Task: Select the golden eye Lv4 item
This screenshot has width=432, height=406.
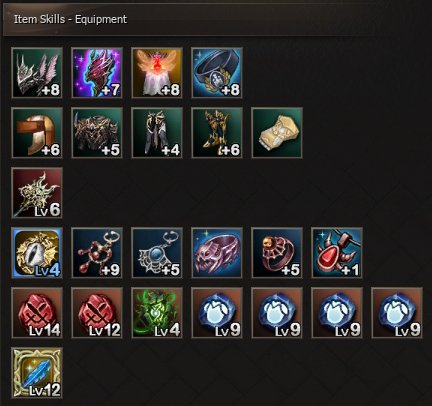Action: tap(37, 253)
